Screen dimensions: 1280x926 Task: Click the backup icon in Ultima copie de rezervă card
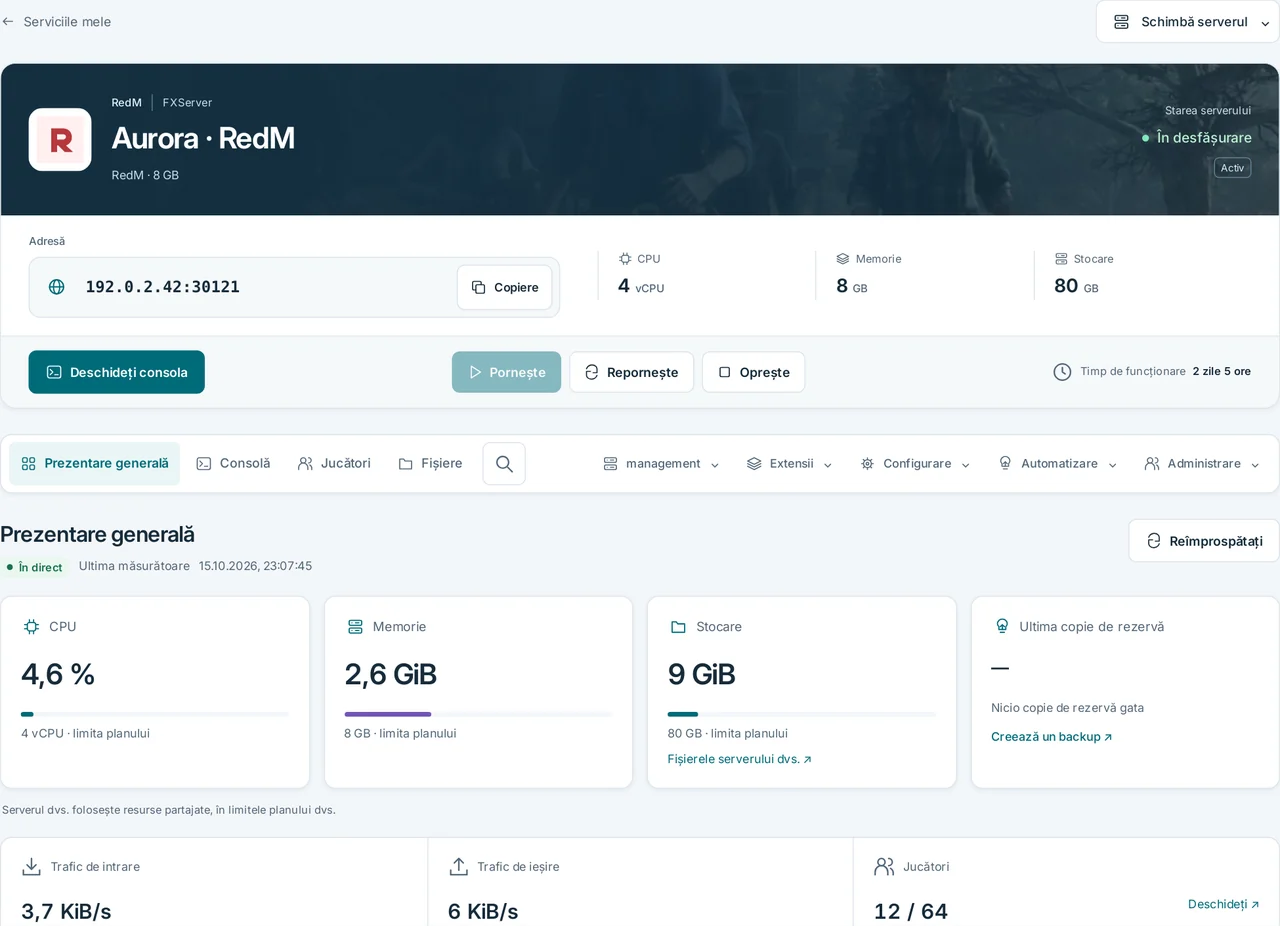pos(1002,626)
